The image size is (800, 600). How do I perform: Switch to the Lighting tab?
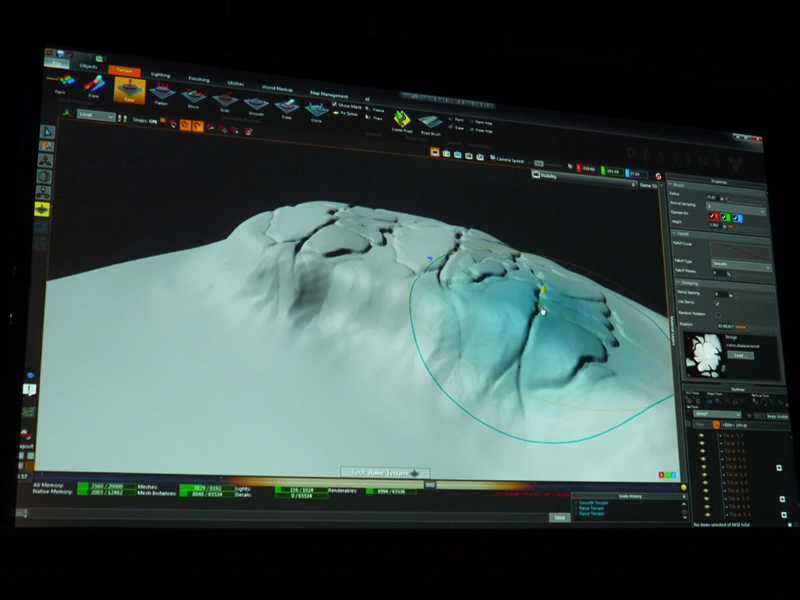click(x=160, y=74)
